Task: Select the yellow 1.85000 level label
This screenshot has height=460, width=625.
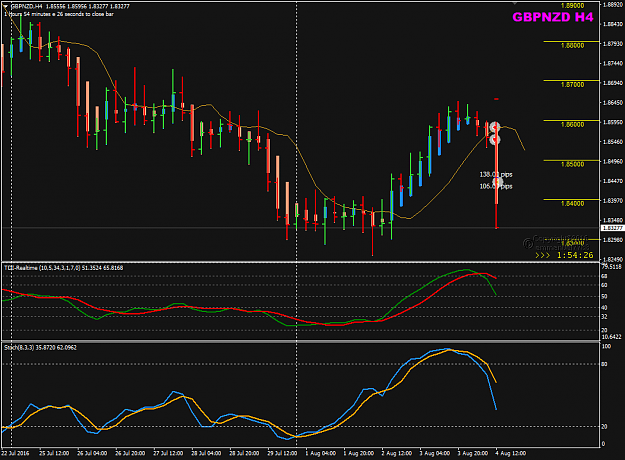Action: [x=572, y=164]
